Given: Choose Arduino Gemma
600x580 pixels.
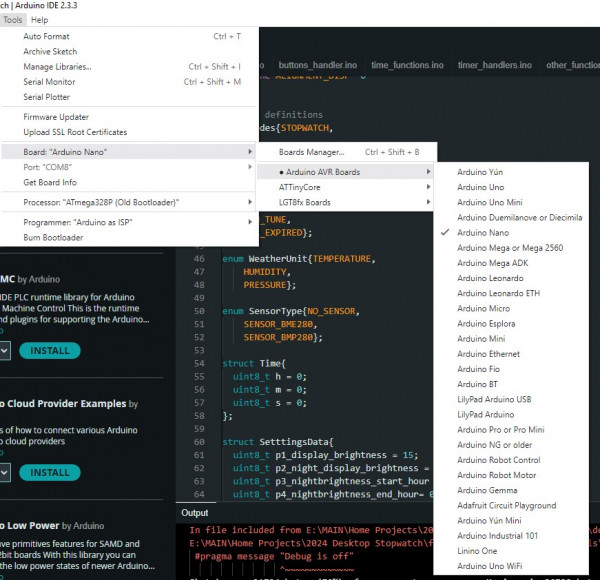Looking at the screenshot, I should tap(511, 490).
